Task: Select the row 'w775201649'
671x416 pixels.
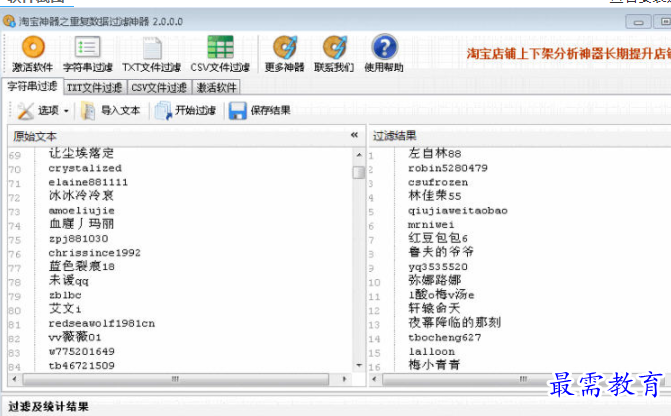Action: [x=81, y=352]
